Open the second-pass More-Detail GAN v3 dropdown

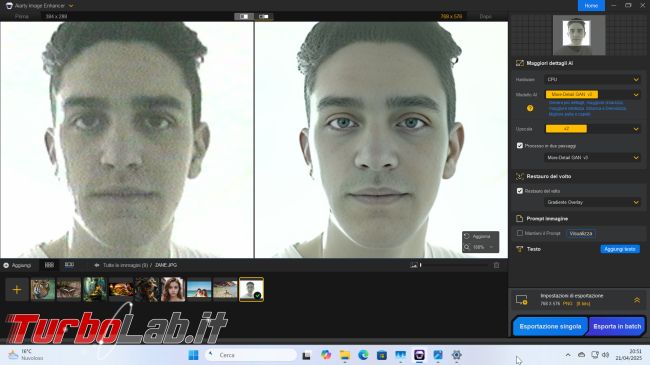[x=593, y=158]
